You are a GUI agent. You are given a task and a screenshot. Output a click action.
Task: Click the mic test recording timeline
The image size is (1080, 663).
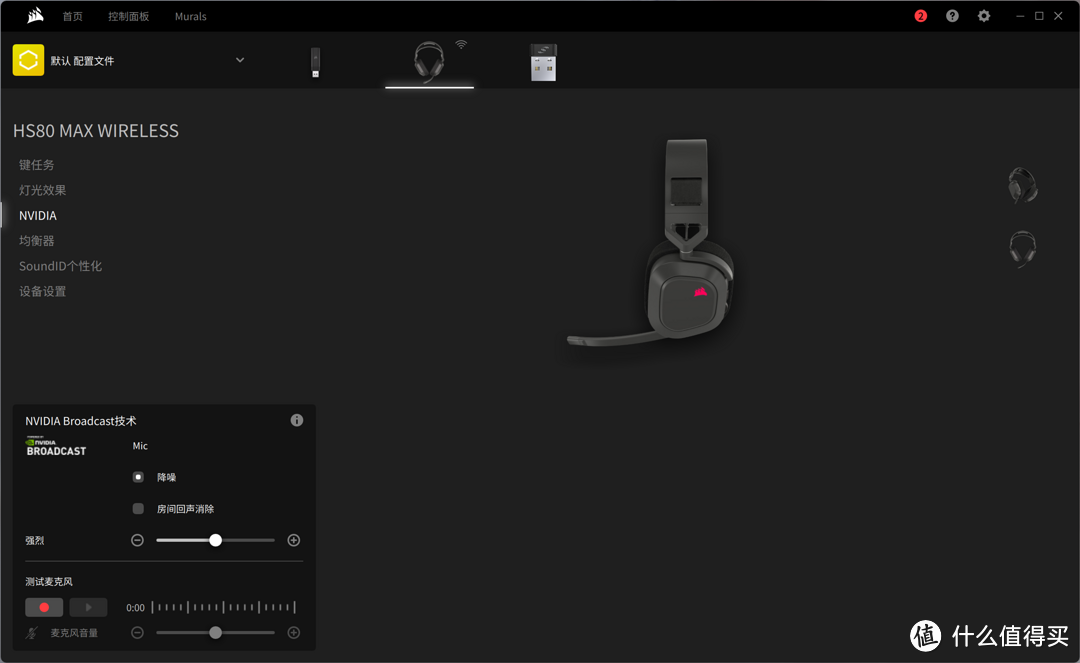(x=223, y=607)
